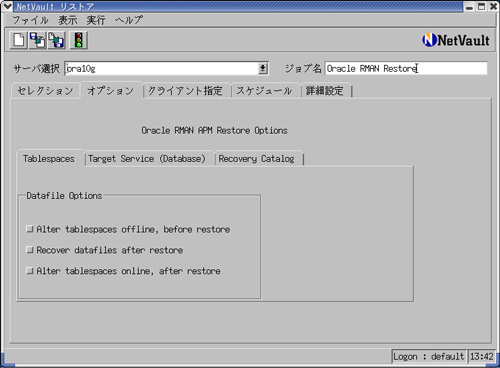Open the ファイル menu
The image size is (500, 368).
coord(30,20)
